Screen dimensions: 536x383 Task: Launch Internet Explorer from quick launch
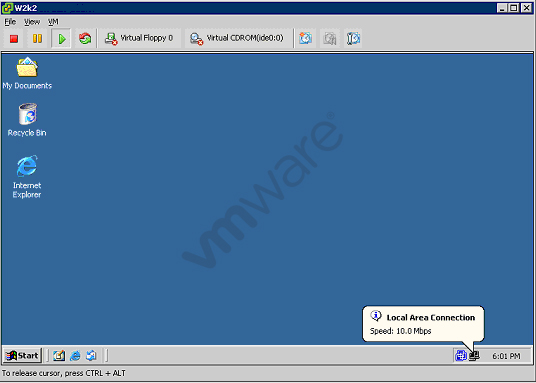click(75, 356)
